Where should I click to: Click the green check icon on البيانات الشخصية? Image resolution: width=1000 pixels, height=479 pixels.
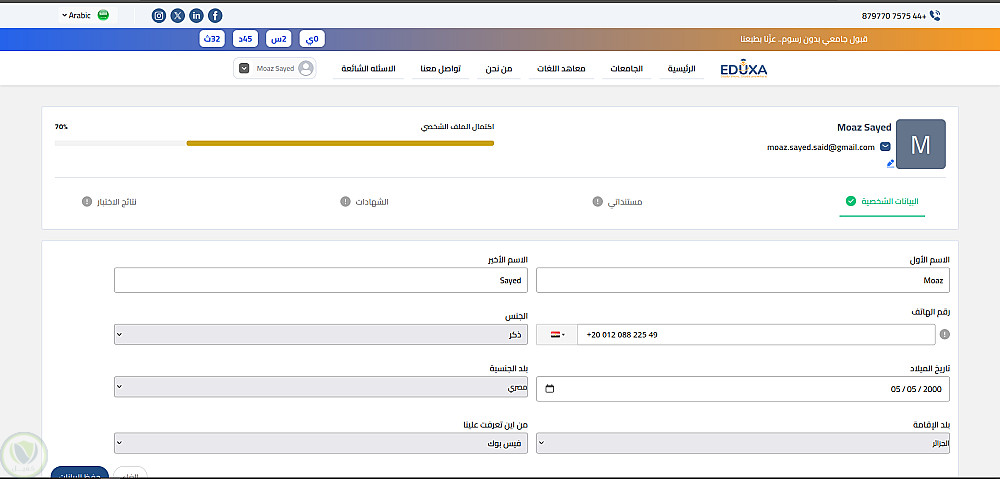pyautogui.click(x=850, y=202)
